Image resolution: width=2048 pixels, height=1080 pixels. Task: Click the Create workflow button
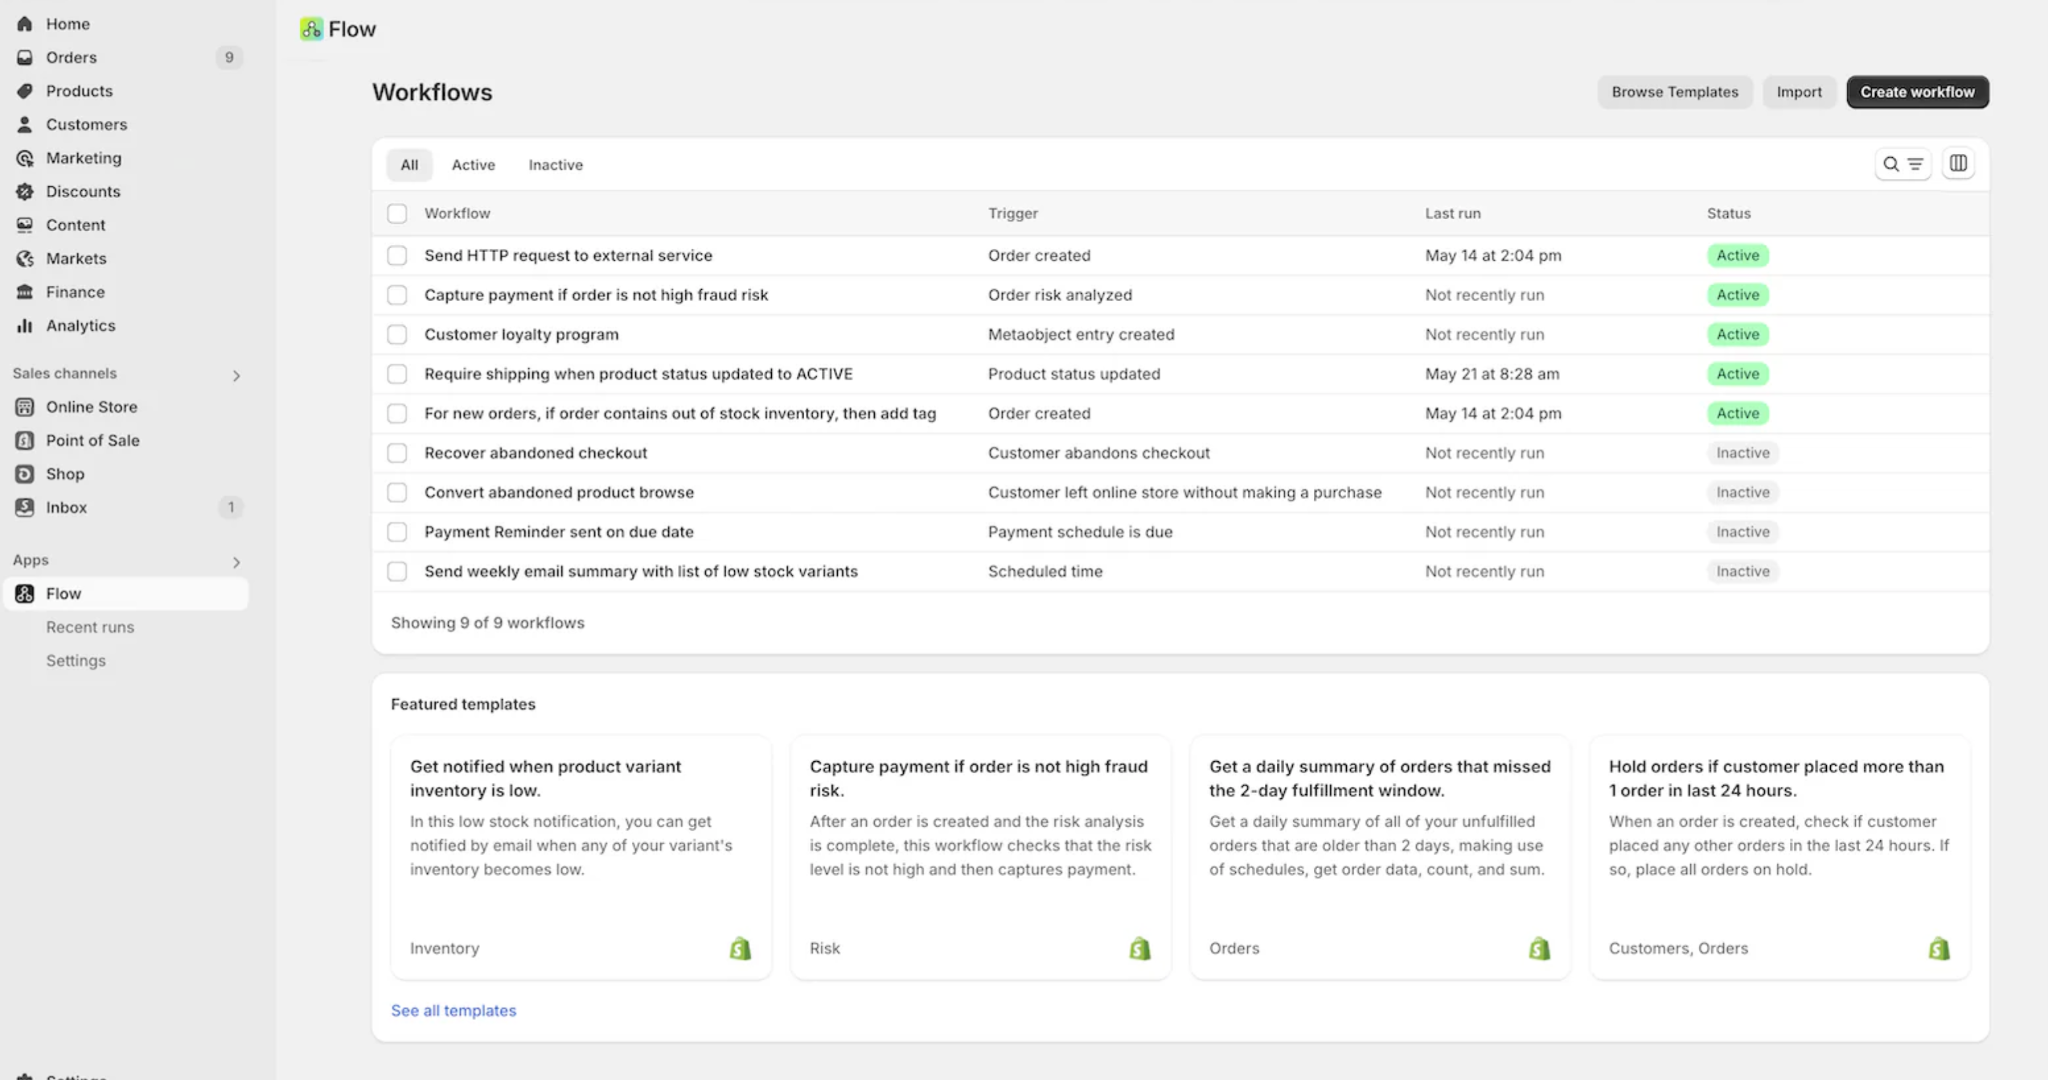point(1916,92)
